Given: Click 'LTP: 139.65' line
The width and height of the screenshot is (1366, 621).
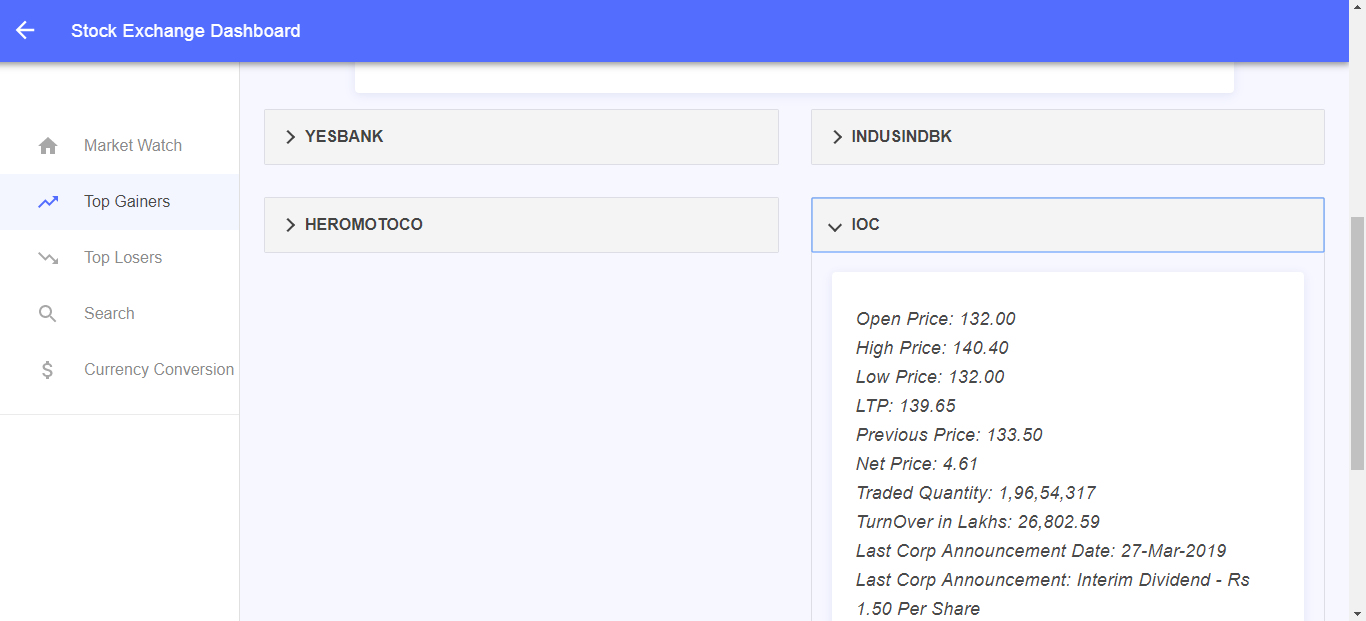Looking at the screenshot, I should tap(906, 406).
